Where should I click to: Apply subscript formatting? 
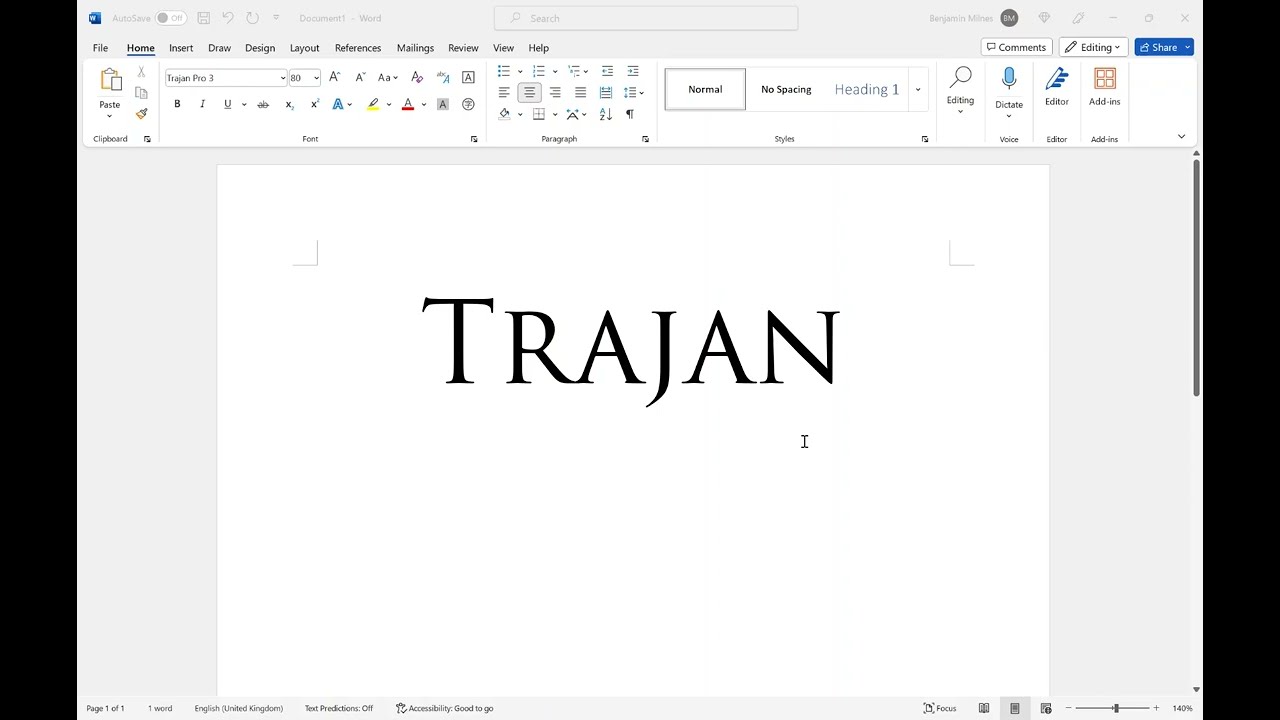tap(289, 104)
